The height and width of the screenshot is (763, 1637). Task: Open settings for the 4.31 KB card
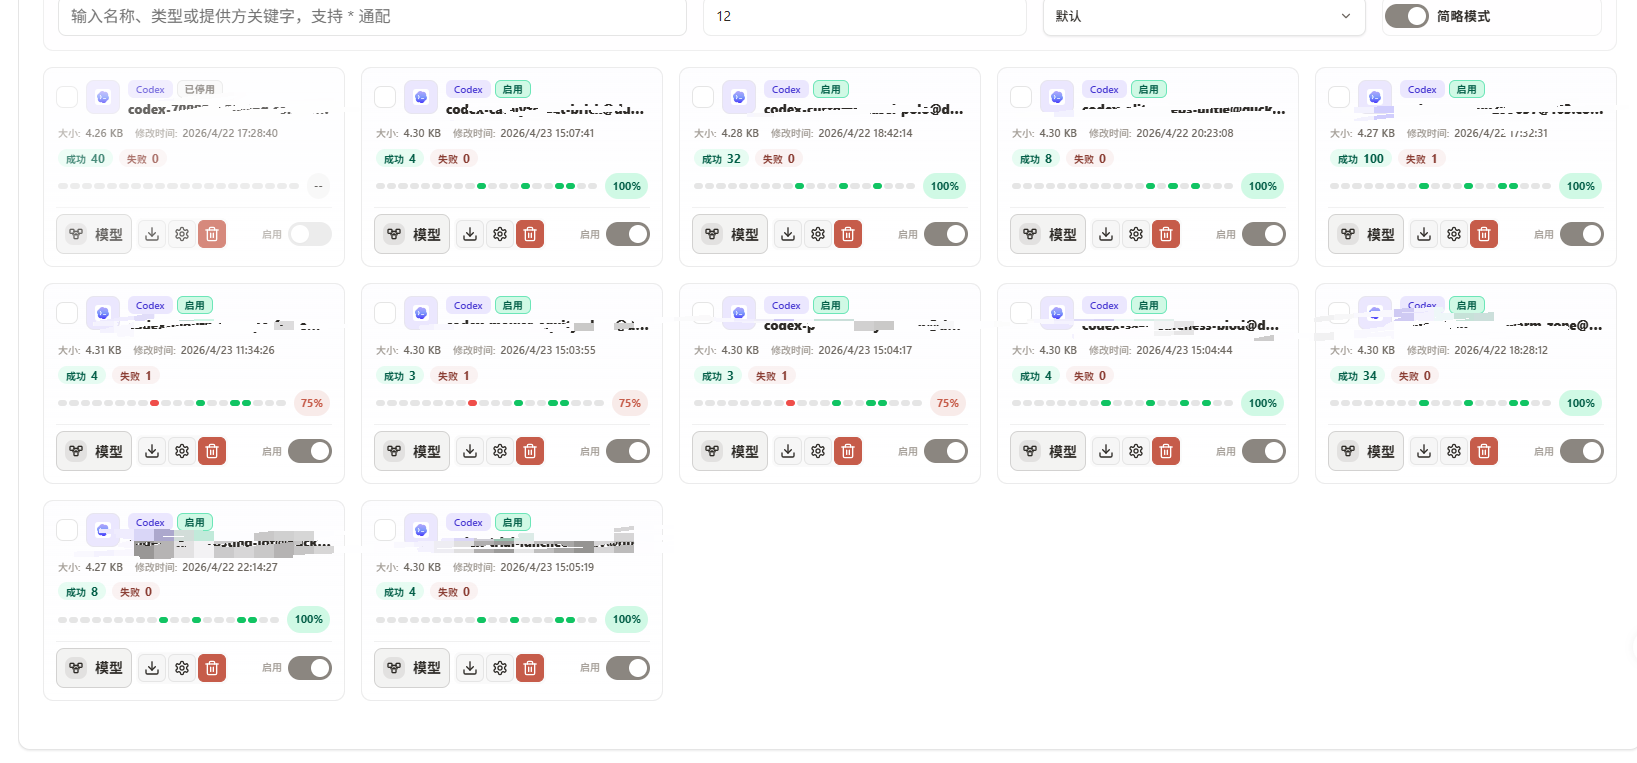182,451
